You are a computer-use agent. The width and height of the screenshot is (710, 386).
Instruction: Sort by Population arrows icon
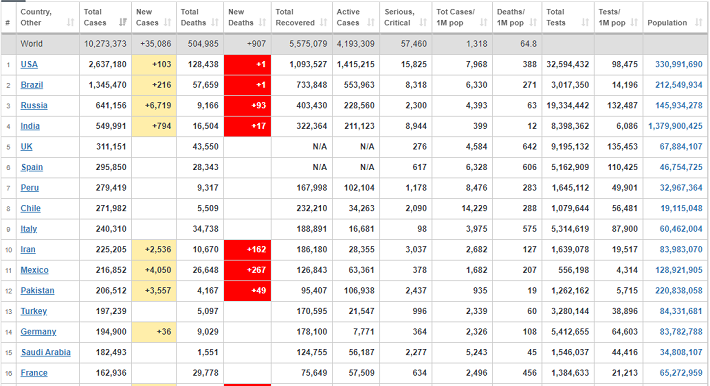tap(698, 22)
